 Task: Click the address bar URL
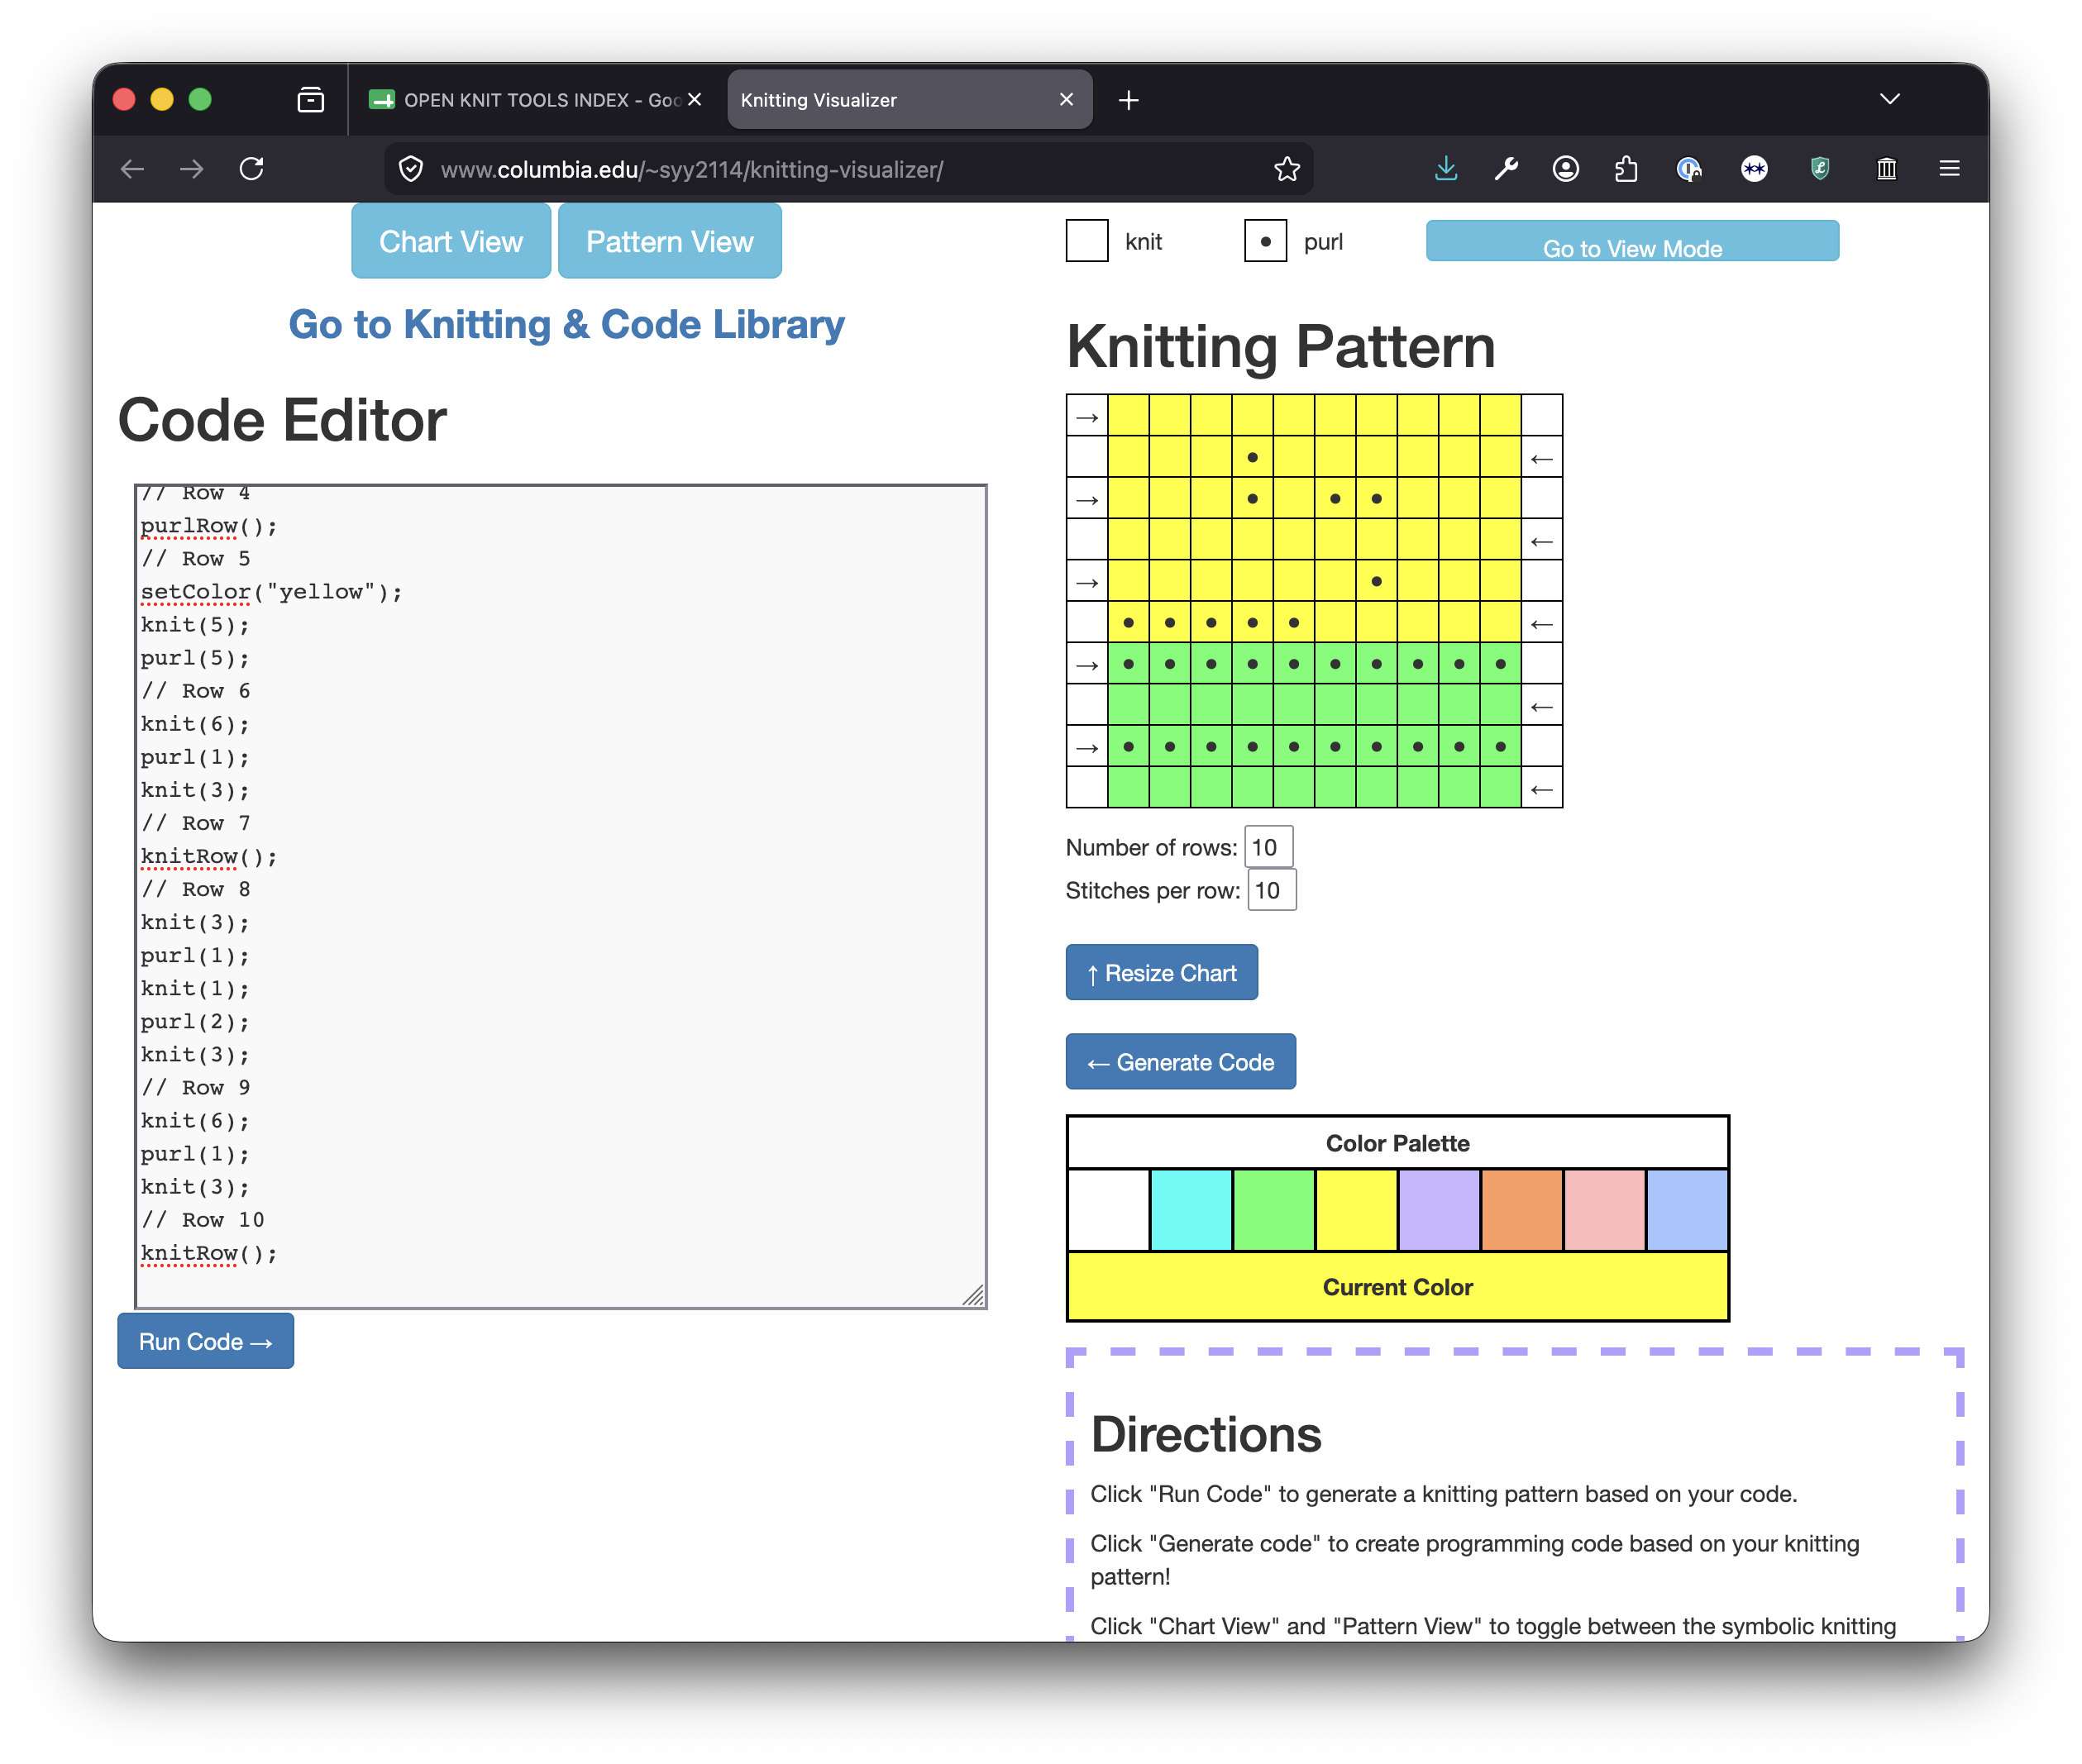tap(692, 170)
